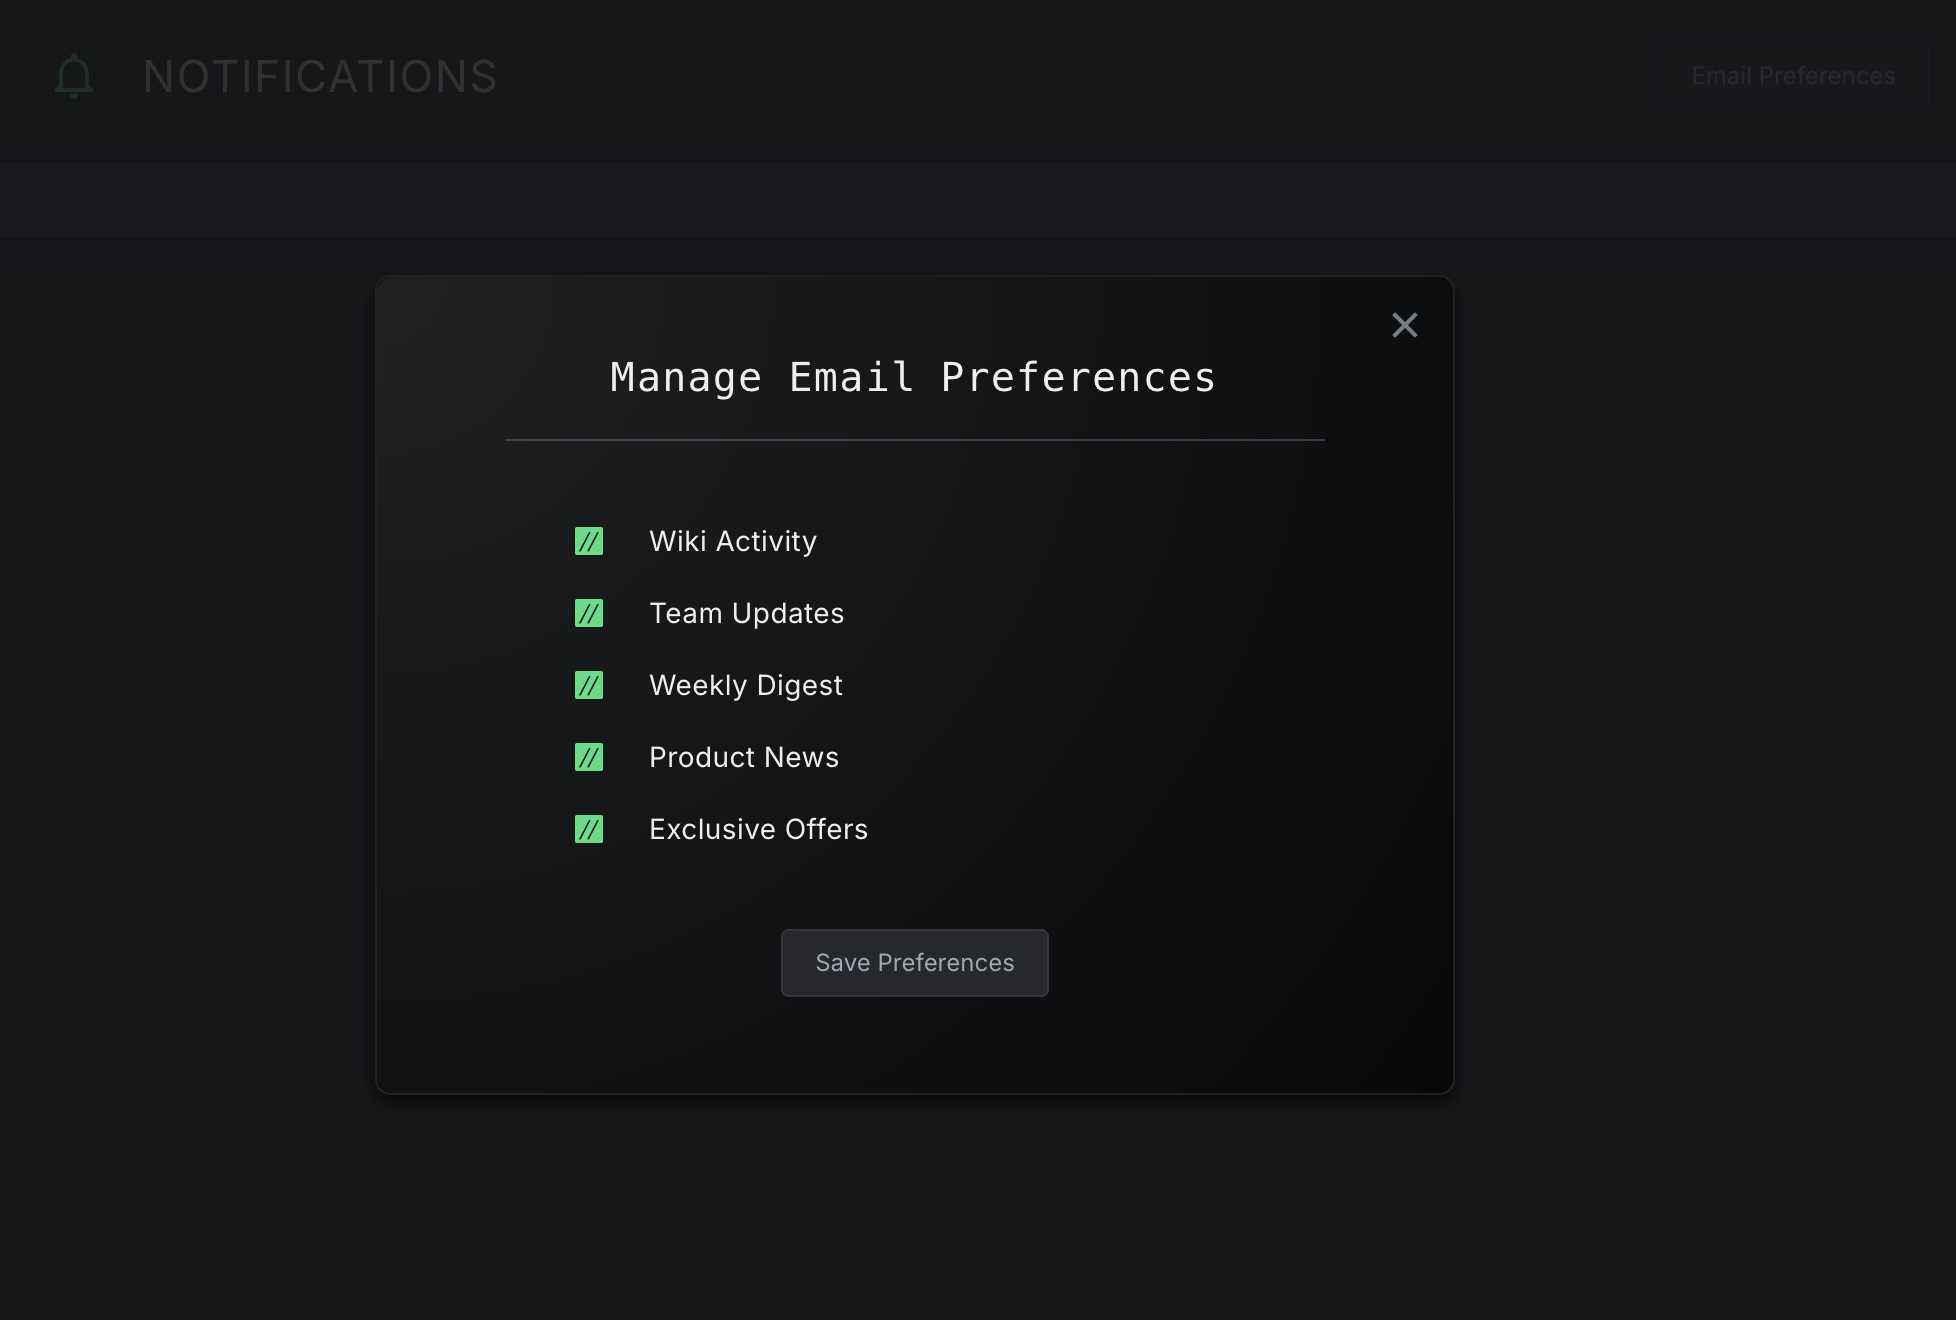
Task: Open the Email Preferences header button
Action: pos(1792,76)
